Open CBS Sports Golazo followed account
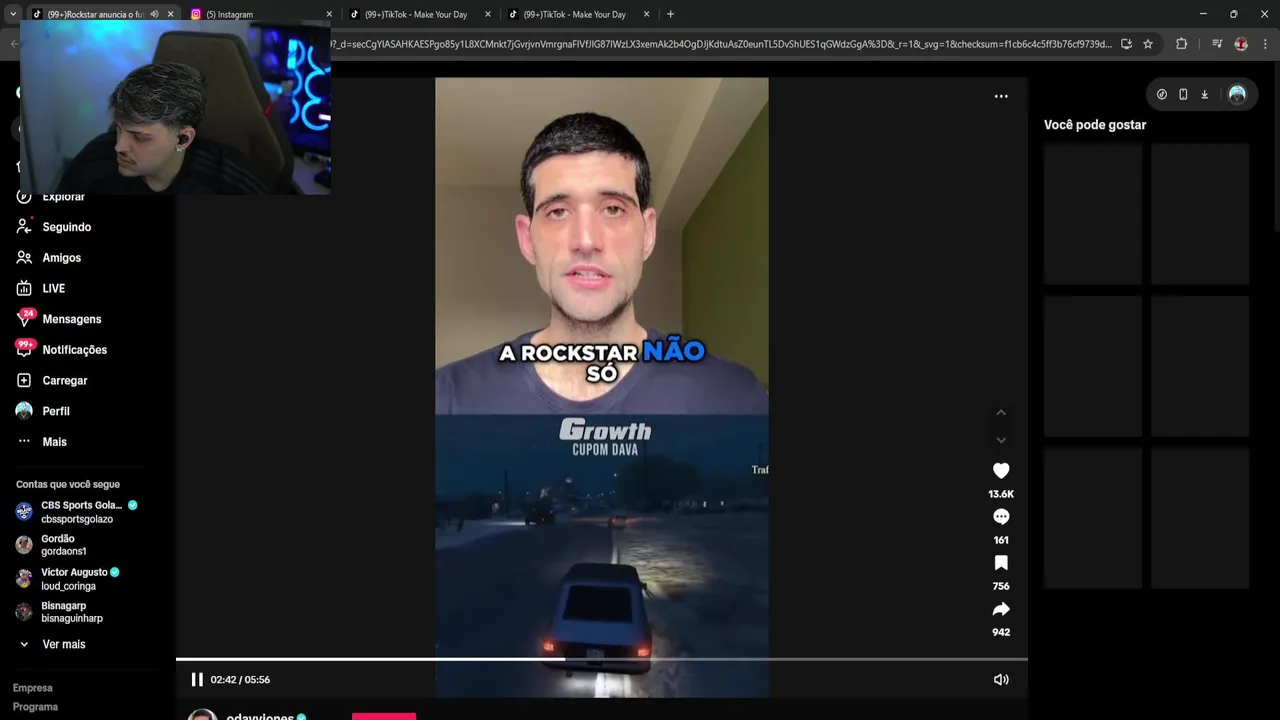 78,512
